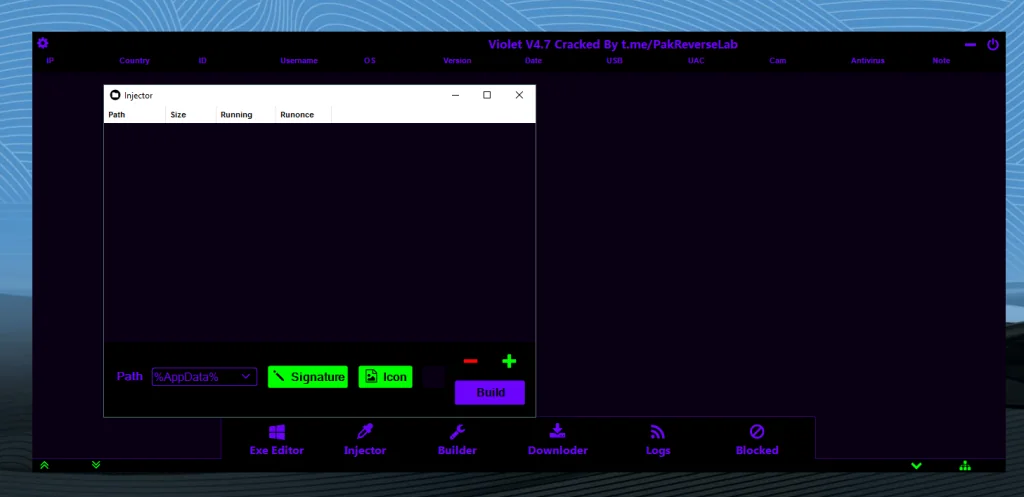Click the green double-down chevron at bottom left
1024x497 pixels.
[96, 465]
